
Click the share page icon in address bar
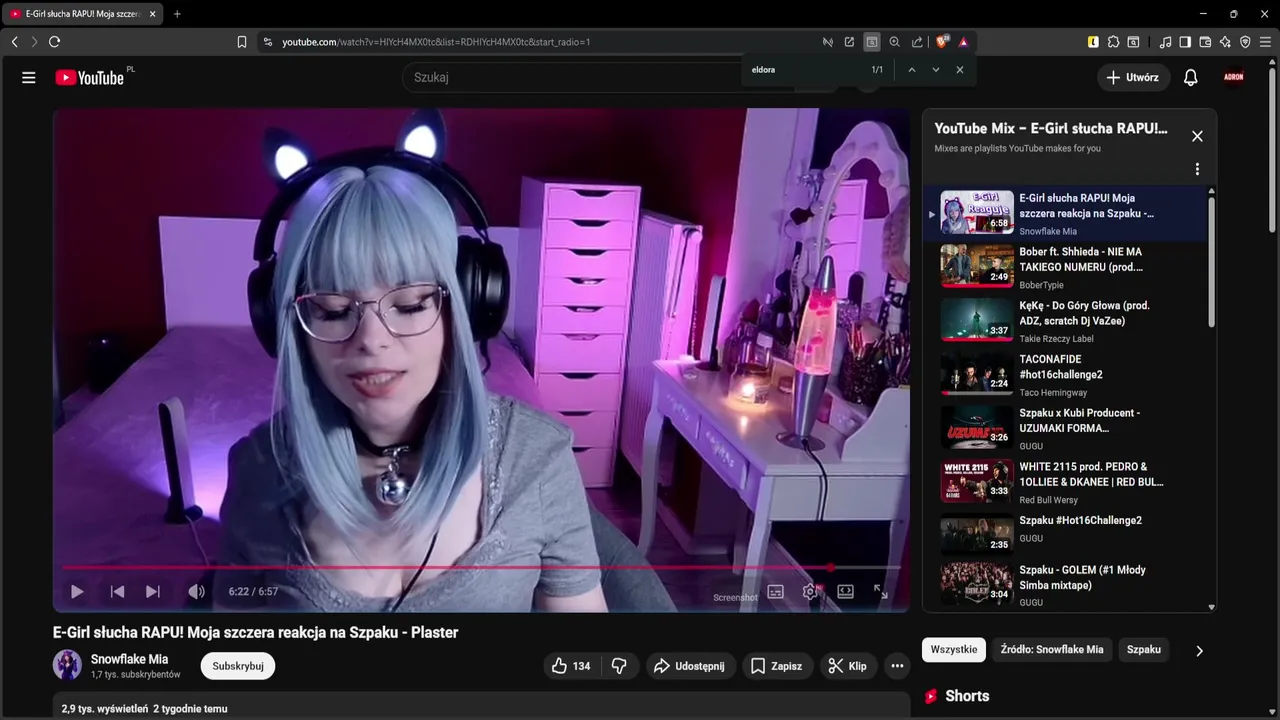point(918,42)
